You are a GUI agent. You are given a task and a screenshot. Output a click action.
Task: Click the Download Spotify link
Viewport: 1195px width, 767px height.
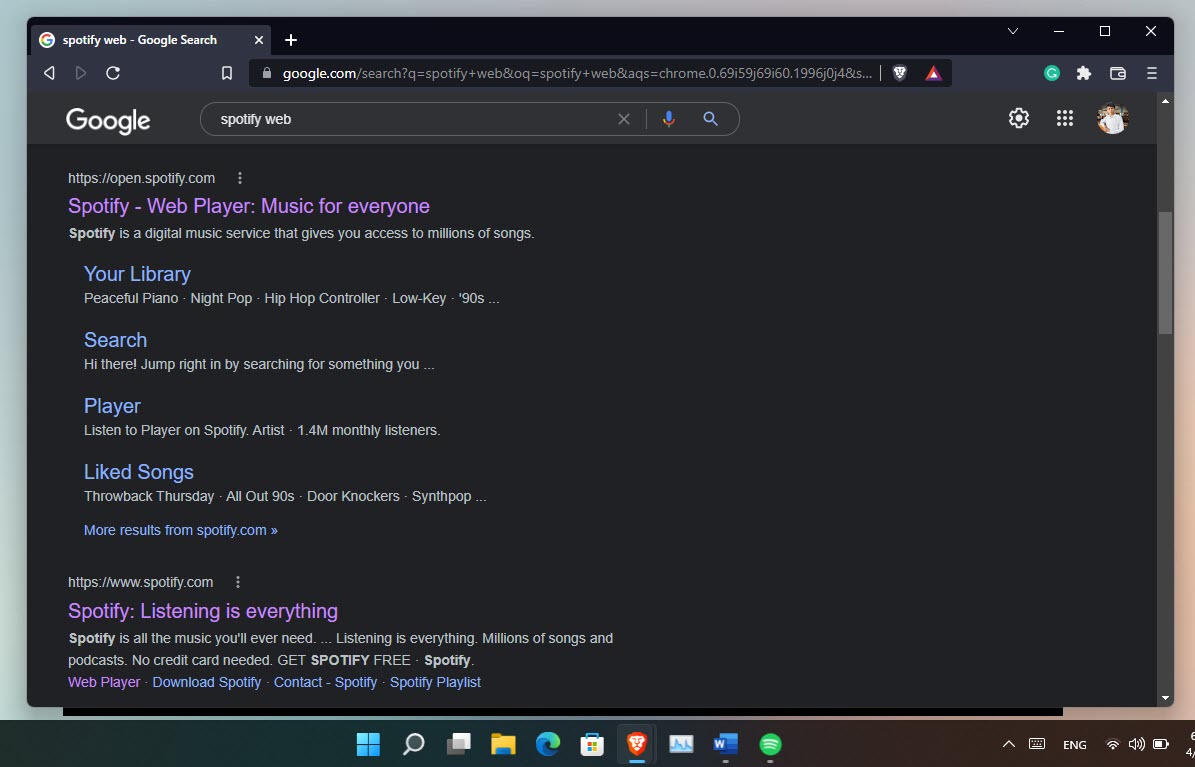(x=207, y=682)
